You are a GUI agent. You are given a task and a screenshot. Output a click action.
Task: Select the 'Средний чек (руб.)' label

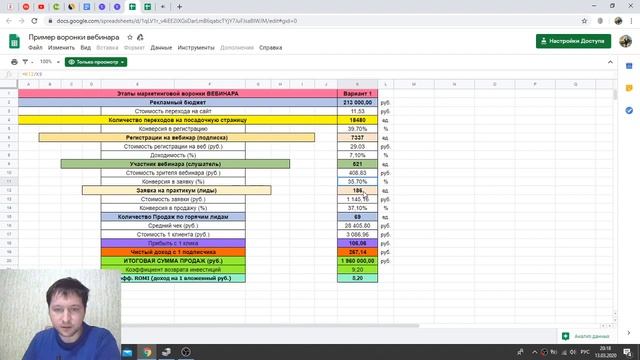pos(173,226)
